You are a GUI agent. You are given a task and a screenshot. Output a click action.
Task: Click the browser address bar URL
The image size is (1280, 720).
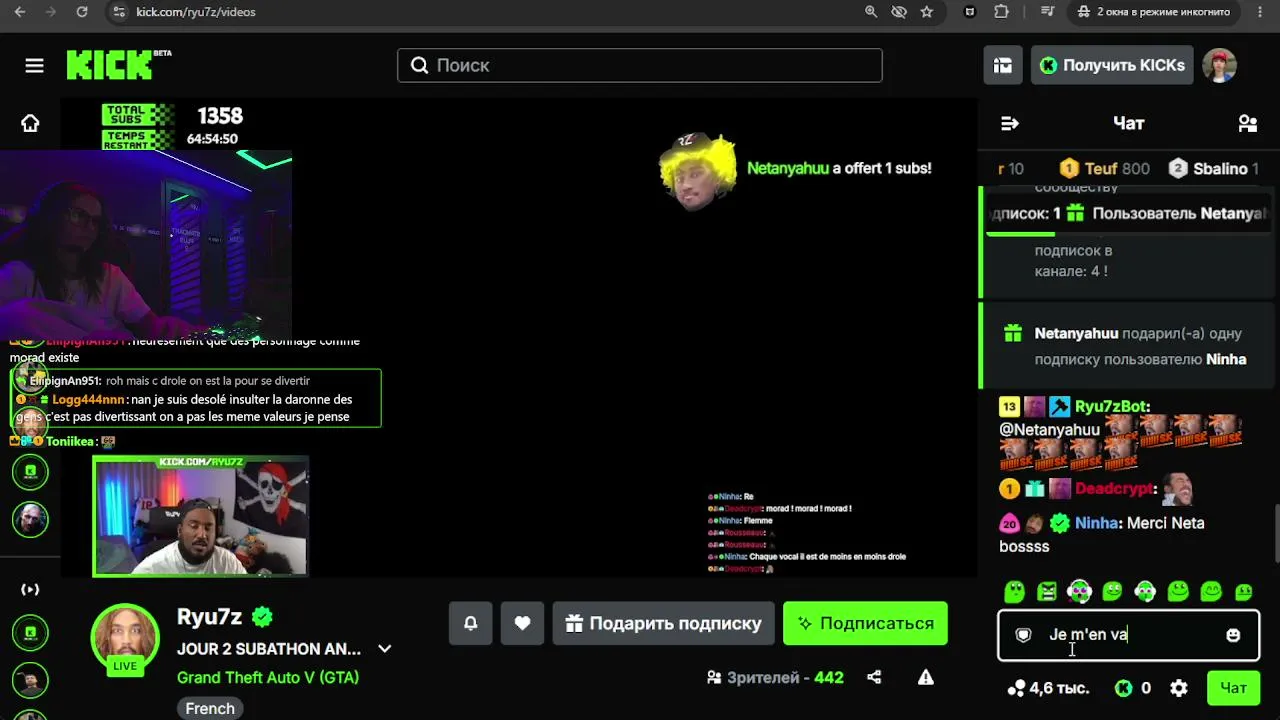pos(196,12)
